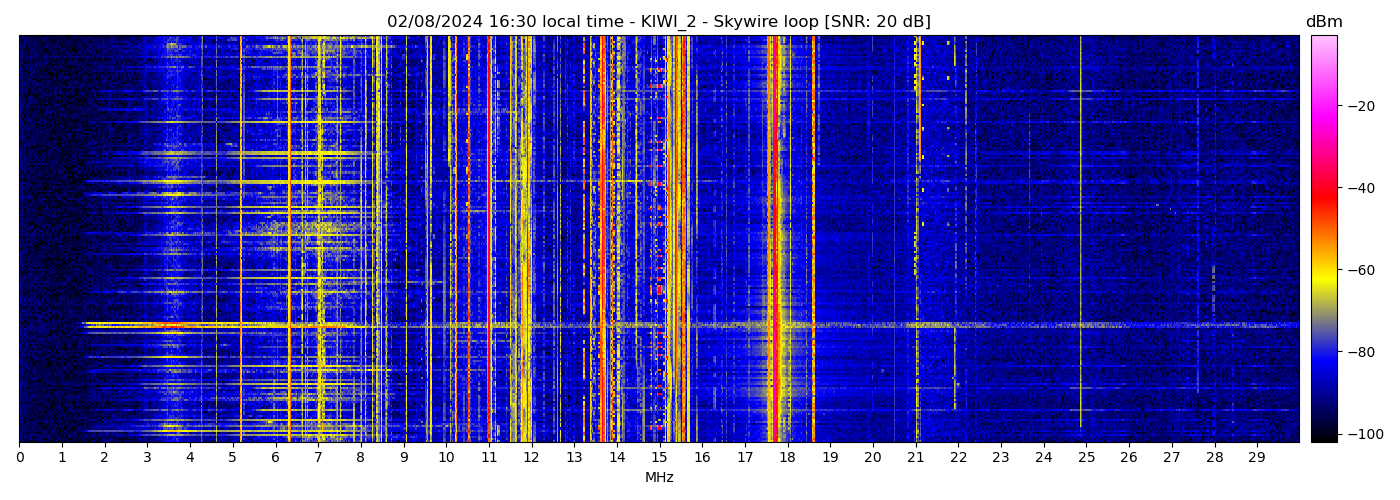Click the -80 colorbar tick label

1360,352
